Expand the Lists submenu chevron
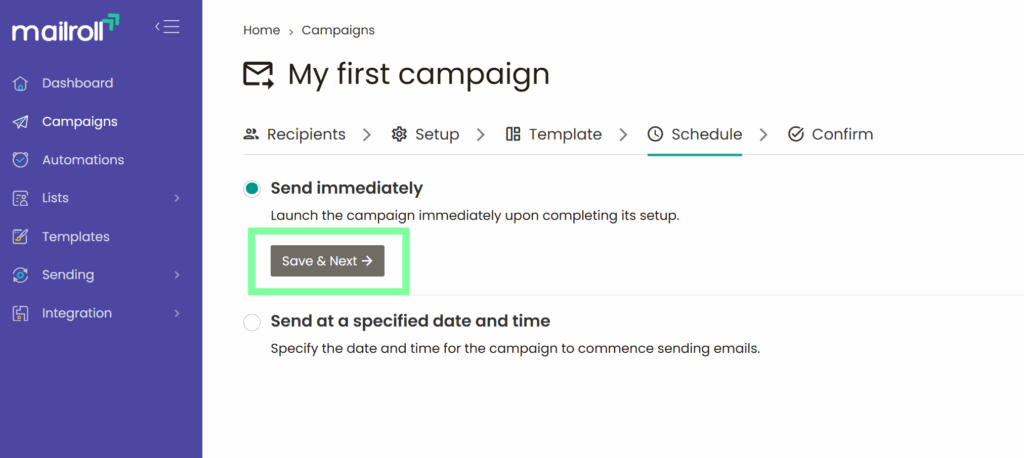Image resolution: width=1024 pixels, height=458 pixels. (177, 198)
